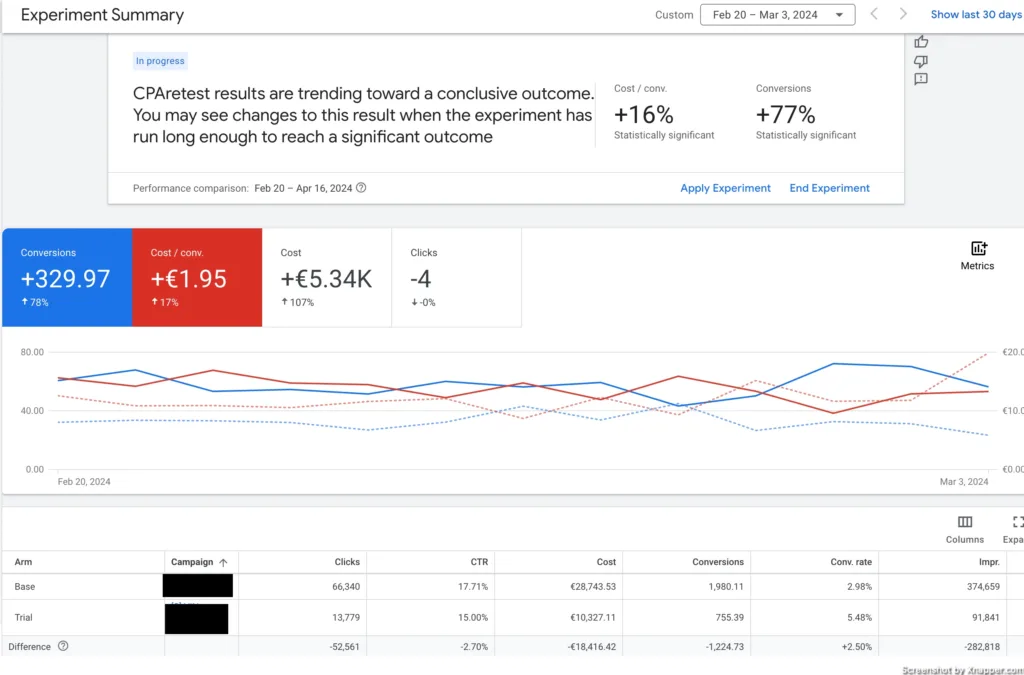1024x675 pixels.
Task: Click Base CTR value 17.71%
Action: coord(473,586)
